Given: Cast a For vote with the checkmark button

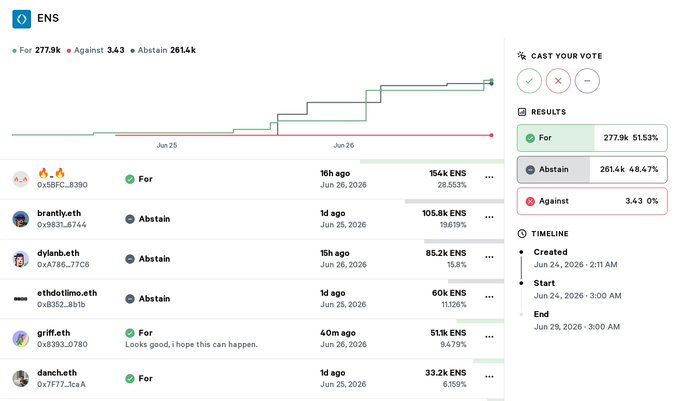Looking at the screenshot, I should tap(529, 81).
